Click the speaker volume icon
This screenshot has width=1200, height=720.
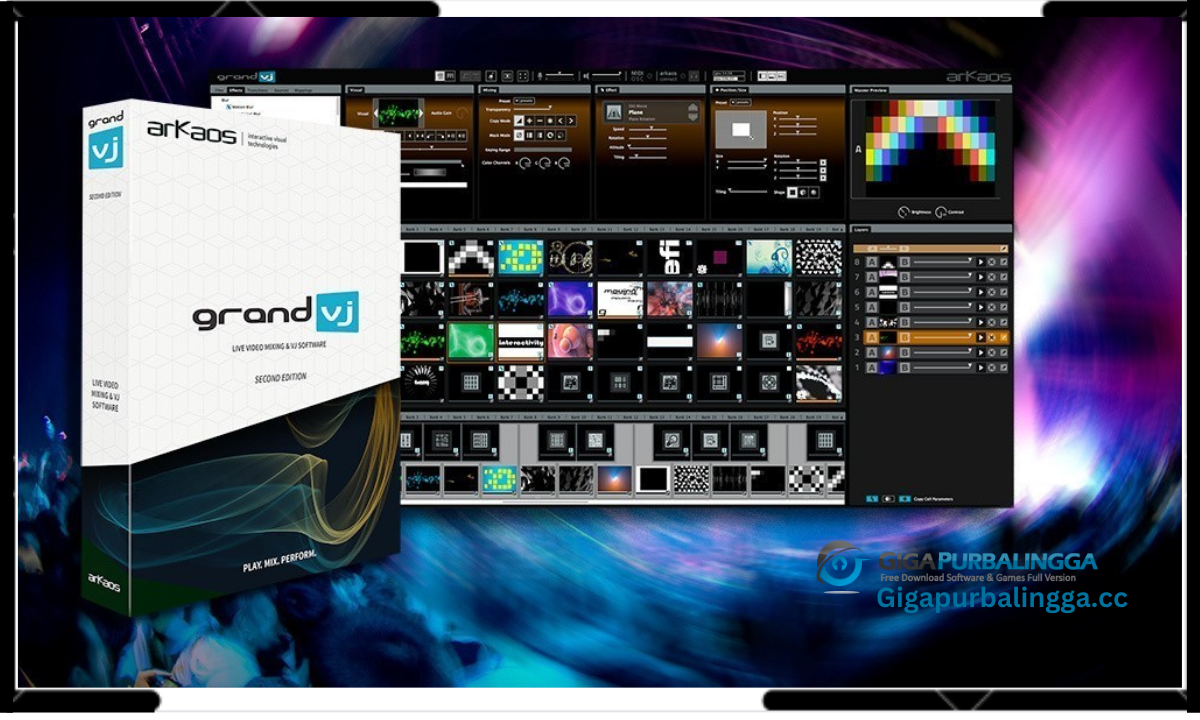585,76
